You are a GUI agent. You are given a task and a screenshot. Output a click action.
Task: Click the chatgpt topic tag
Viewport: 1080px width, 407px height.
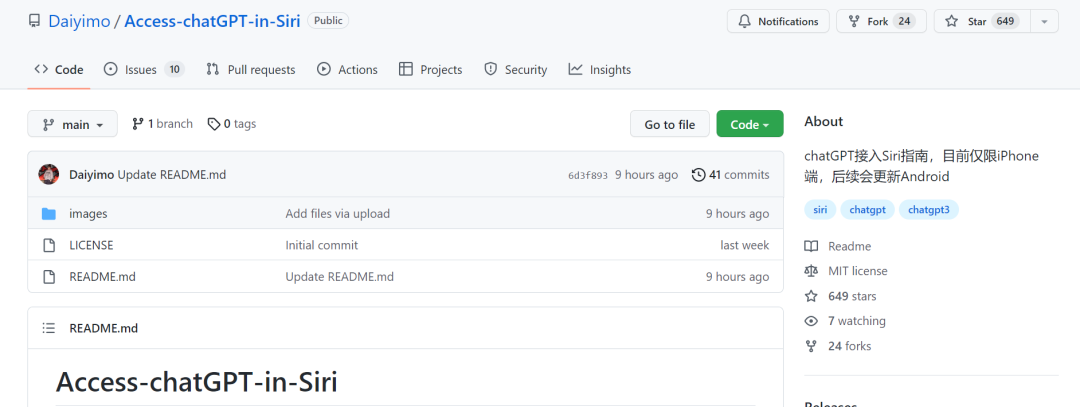coord(867,210)
